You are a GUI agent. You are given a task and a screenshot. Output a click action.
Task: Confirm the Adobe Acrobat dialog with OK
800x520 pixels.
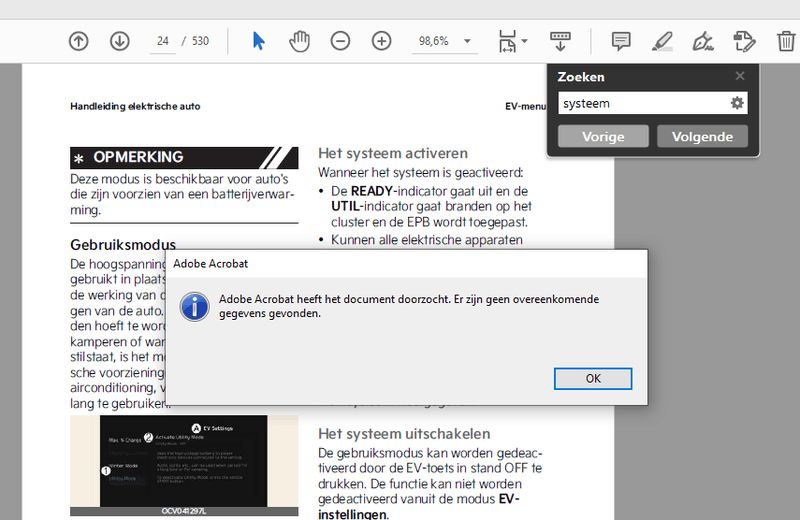(593, 379)
